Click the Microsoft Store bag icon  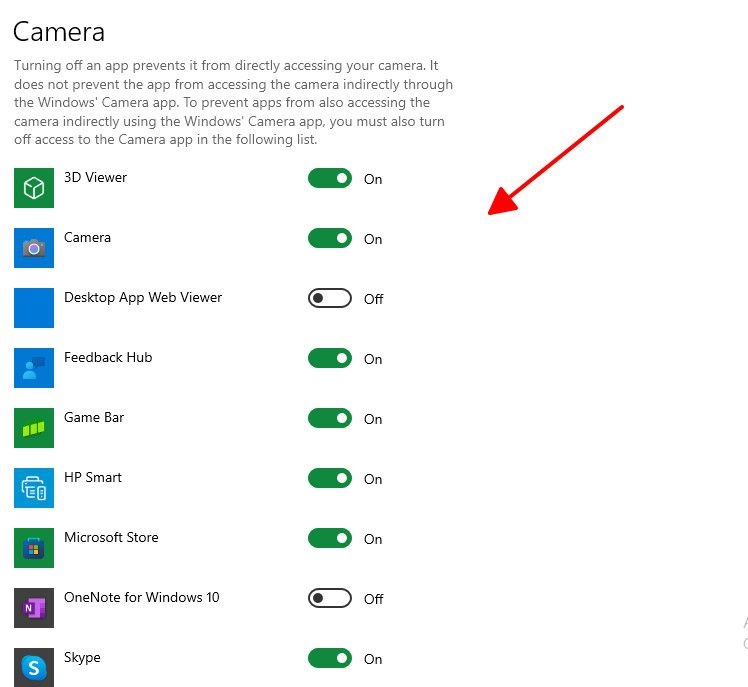pyautogui.click(x=34, y=548)
